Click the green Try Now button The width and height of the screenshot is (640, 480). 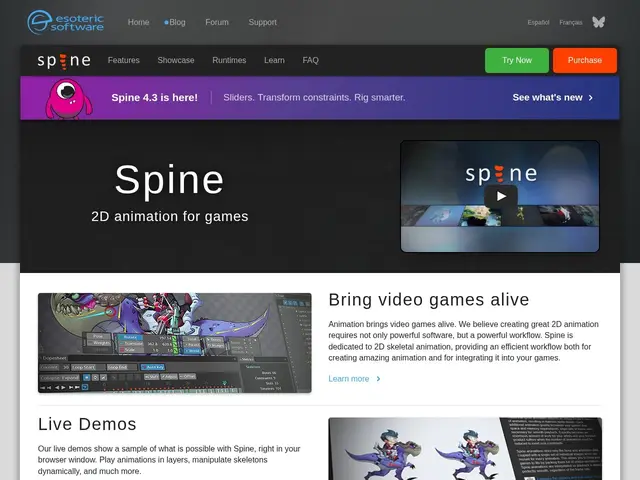click(517, 60)
